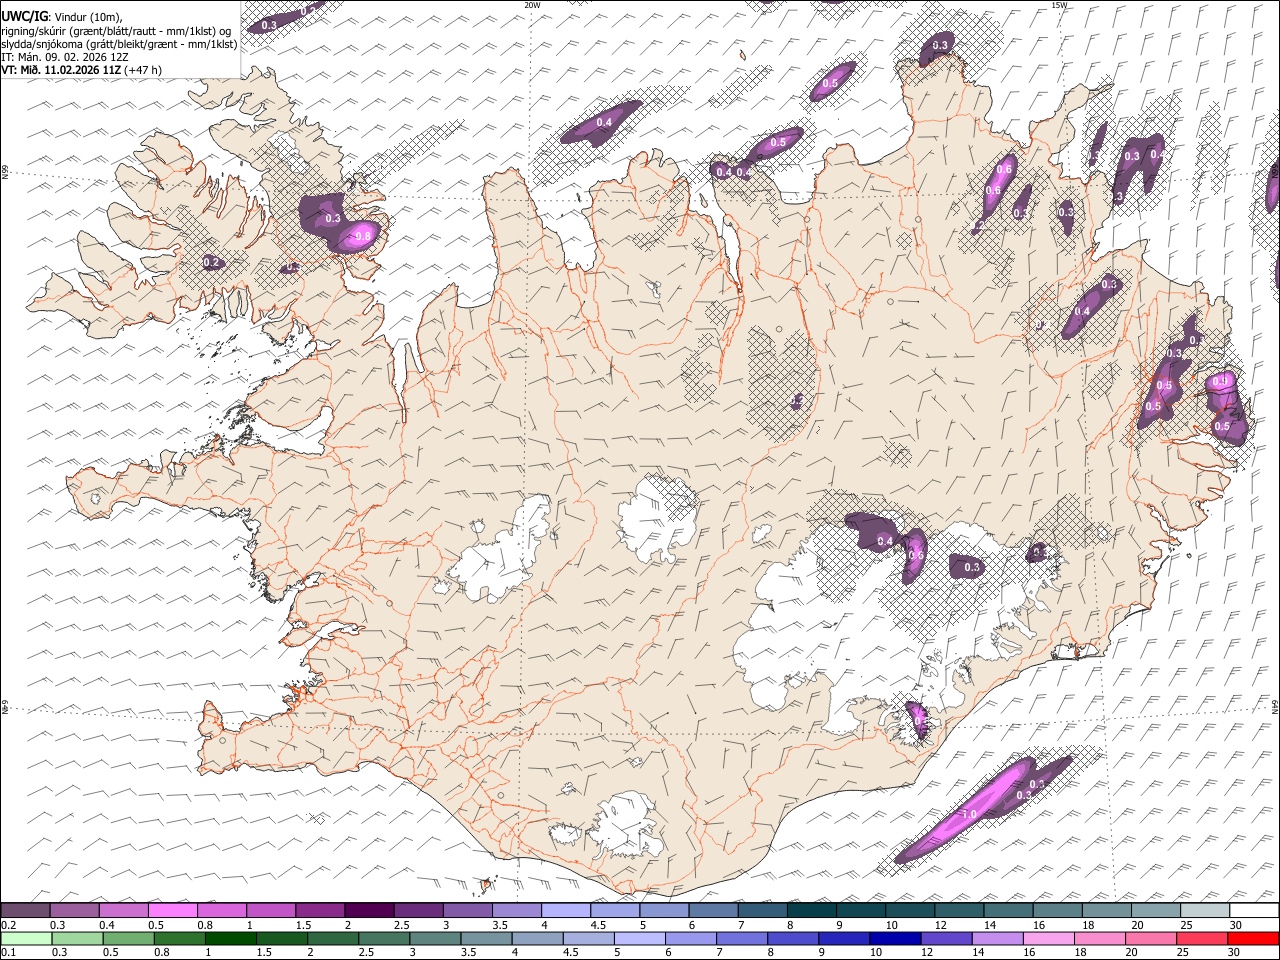Select the bright red 30 swatch, bottom legend row
This screenshot has height=960, width=1280.
point(1253,938)
